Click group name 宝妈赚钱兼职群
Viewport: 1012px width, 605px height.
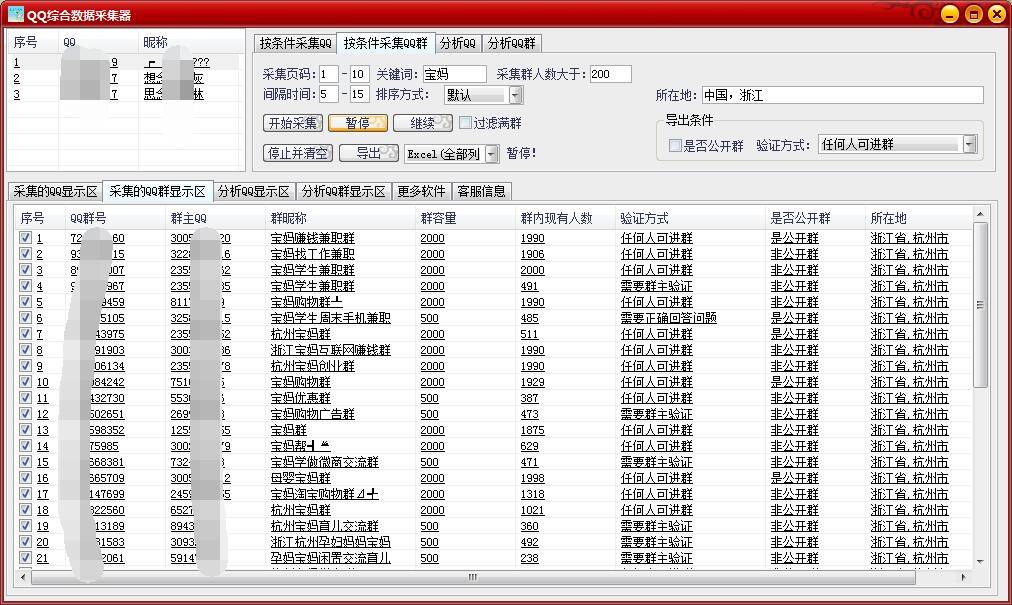(x=312, y=238)
